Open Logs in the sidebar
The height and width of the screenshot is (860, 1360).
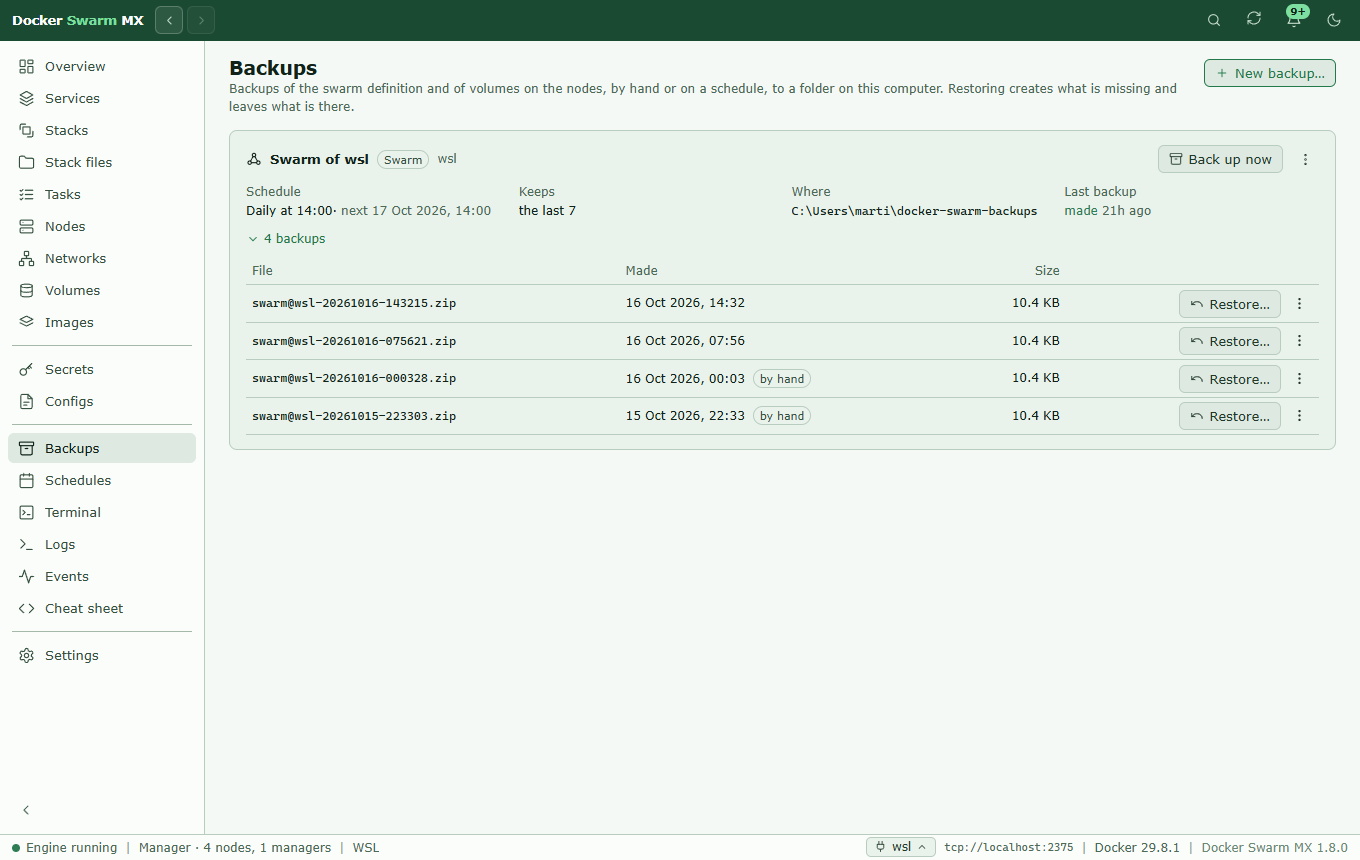coord(102,544)
